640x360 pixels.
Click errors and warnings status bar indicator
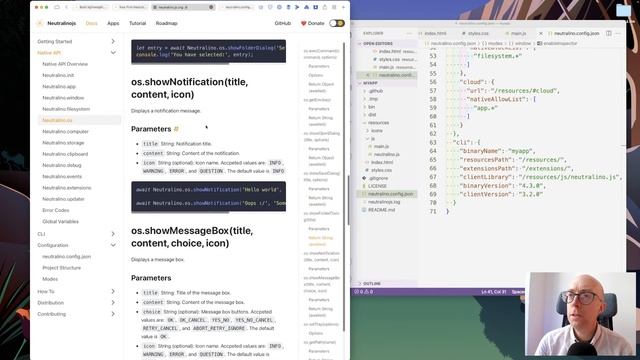coord(364,292)
